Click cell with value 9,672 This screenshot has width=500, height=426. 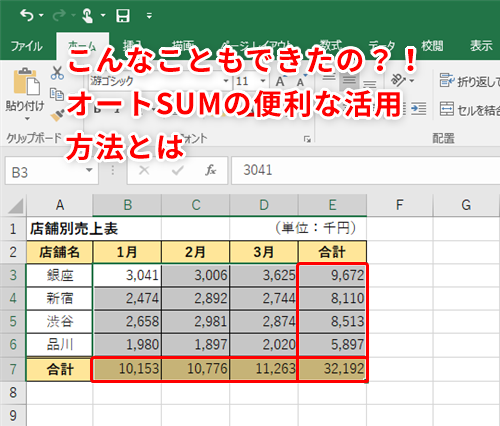point(332,275)
